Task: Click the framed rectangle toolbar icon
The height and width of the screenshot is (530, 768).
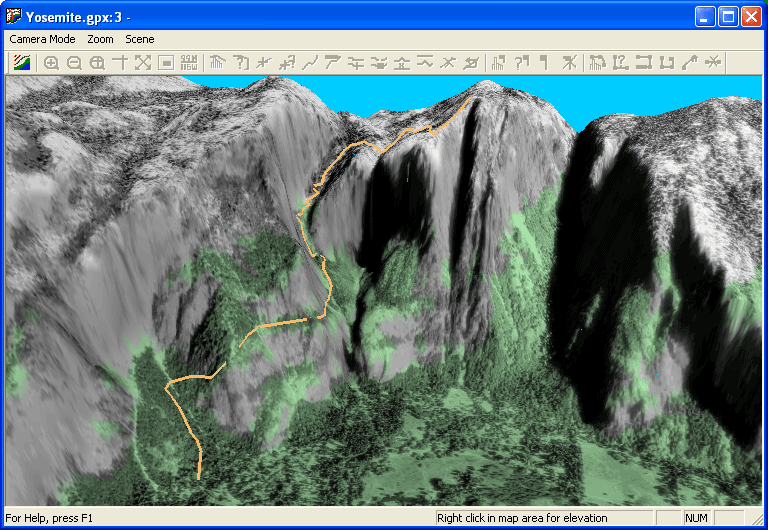Action: (166, 62)
